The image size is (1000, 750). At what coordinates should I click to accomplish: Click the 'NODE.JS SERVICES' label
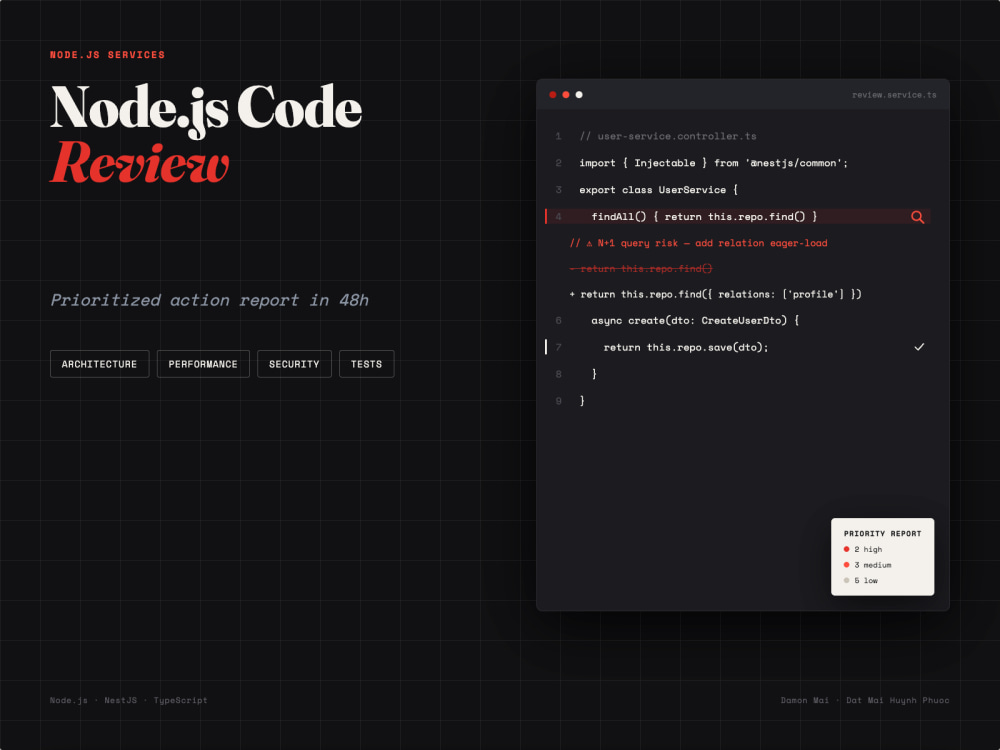(107, 55)
